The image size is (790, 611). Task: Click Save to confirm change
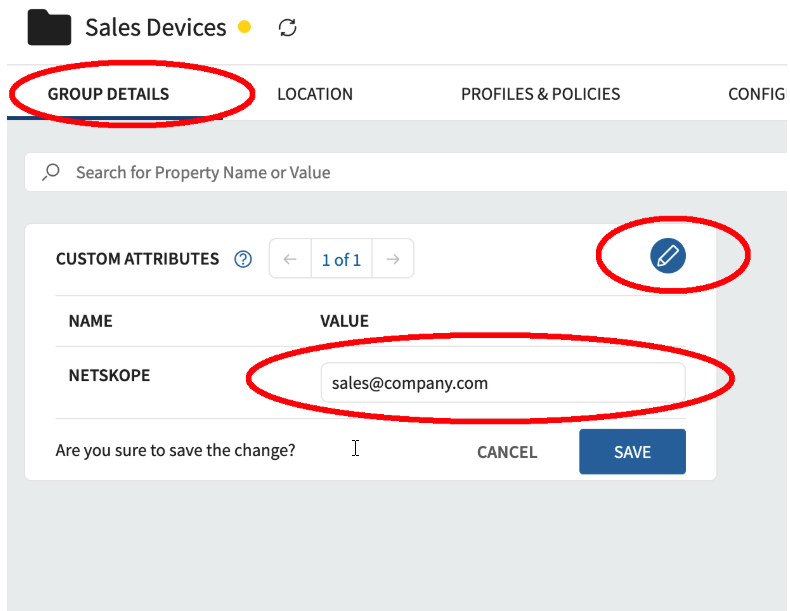(x=632, y=452)
